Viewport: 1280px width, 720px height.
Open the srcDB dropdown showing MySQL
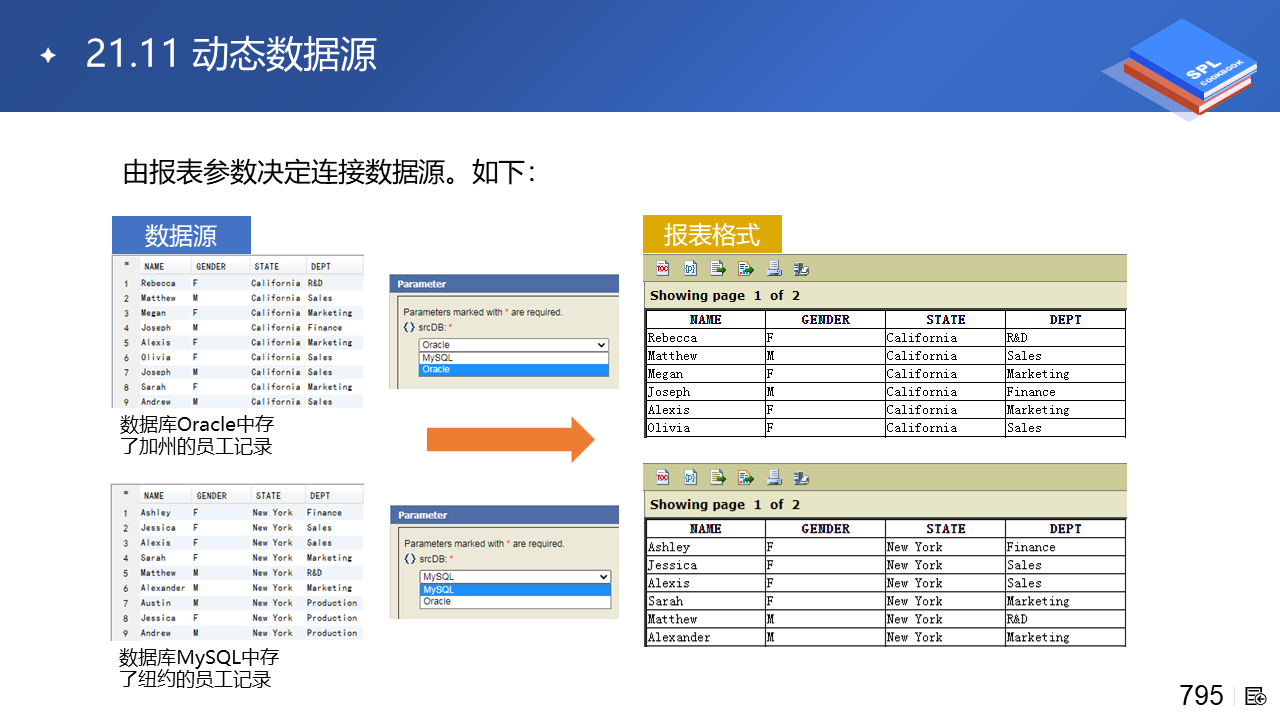pos(514,577)
